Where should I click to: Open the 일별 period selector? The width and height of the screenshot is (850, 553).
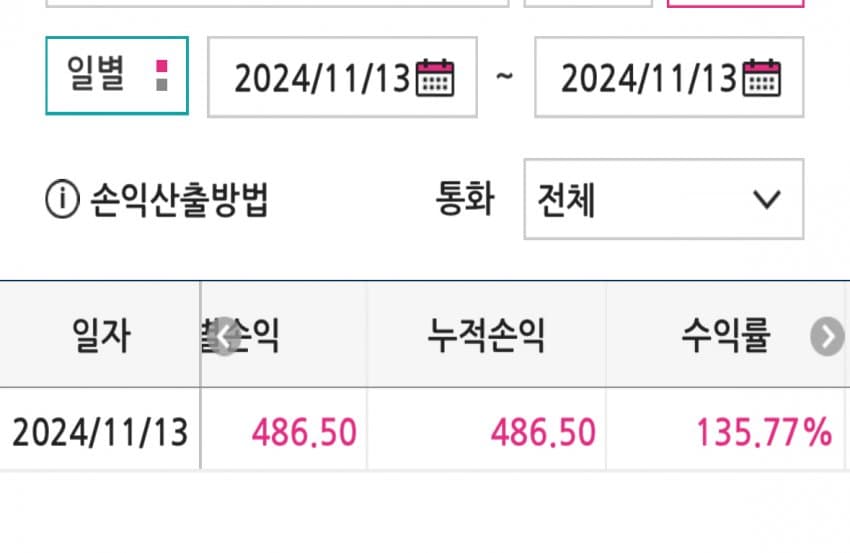(117, 75)
